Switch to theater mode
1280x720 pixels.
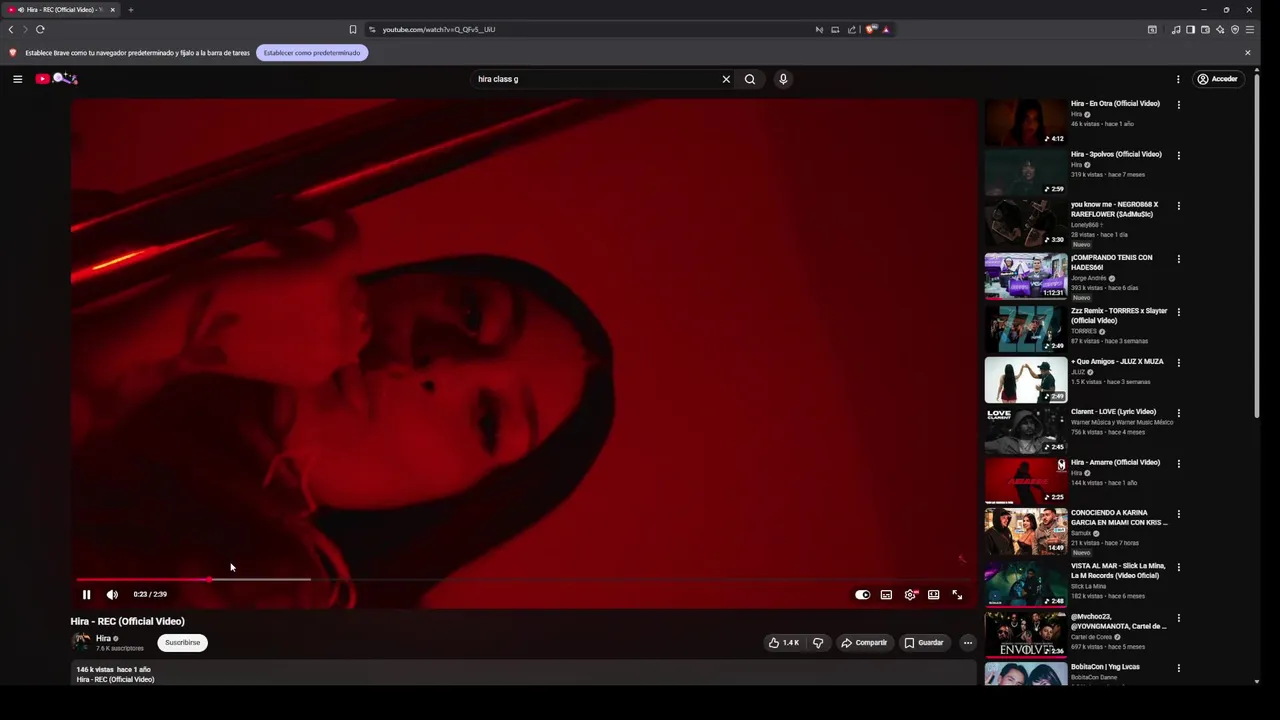(933, 594)
